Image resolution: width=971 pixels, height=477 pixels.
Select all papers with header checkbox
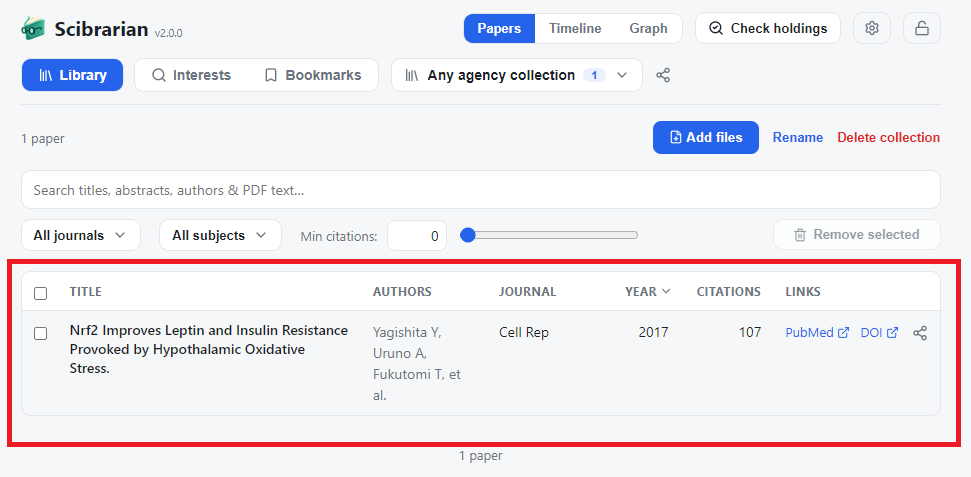click(x=40, y=293)
